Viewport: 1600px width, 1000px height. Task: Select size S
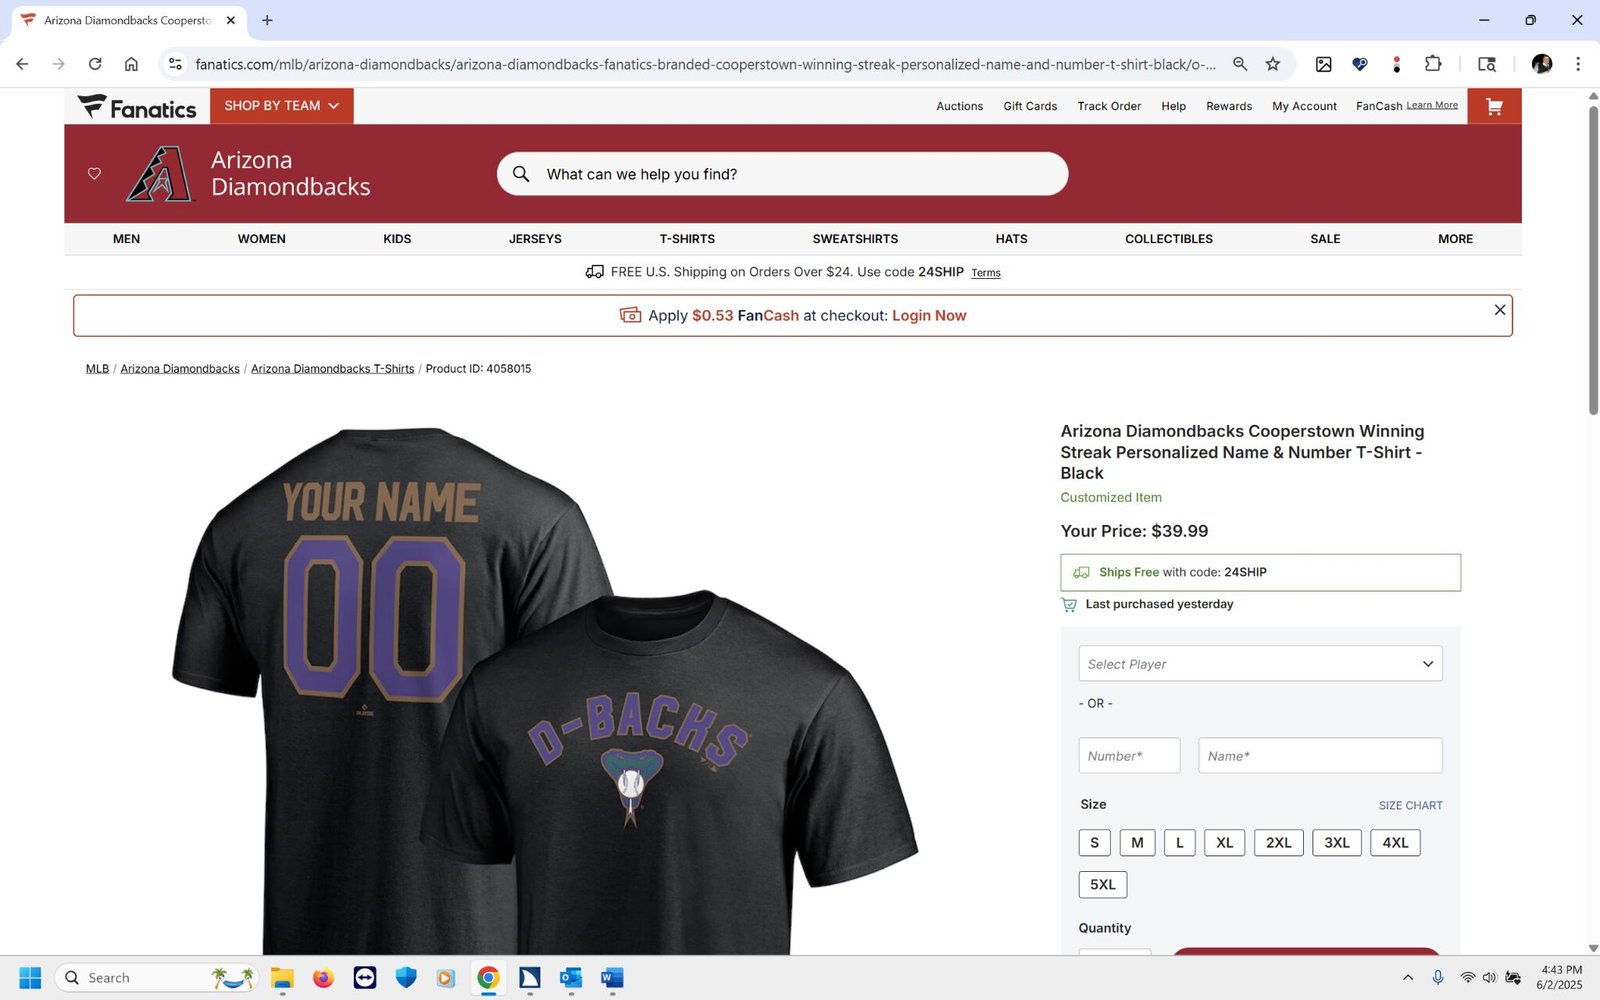click(x=1094, y=843)
